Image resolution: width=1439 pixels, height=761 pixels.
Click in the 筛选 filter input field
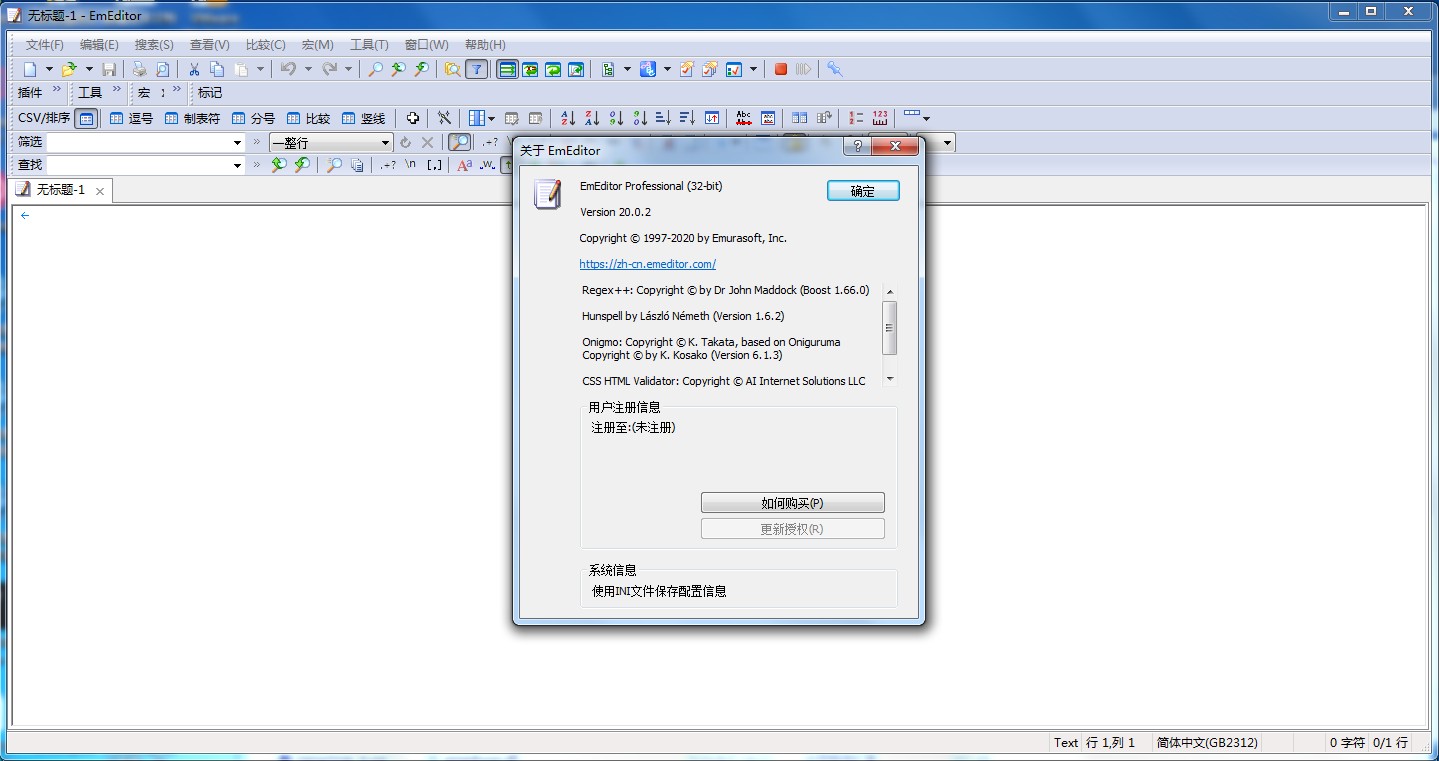tap(138, 142)
